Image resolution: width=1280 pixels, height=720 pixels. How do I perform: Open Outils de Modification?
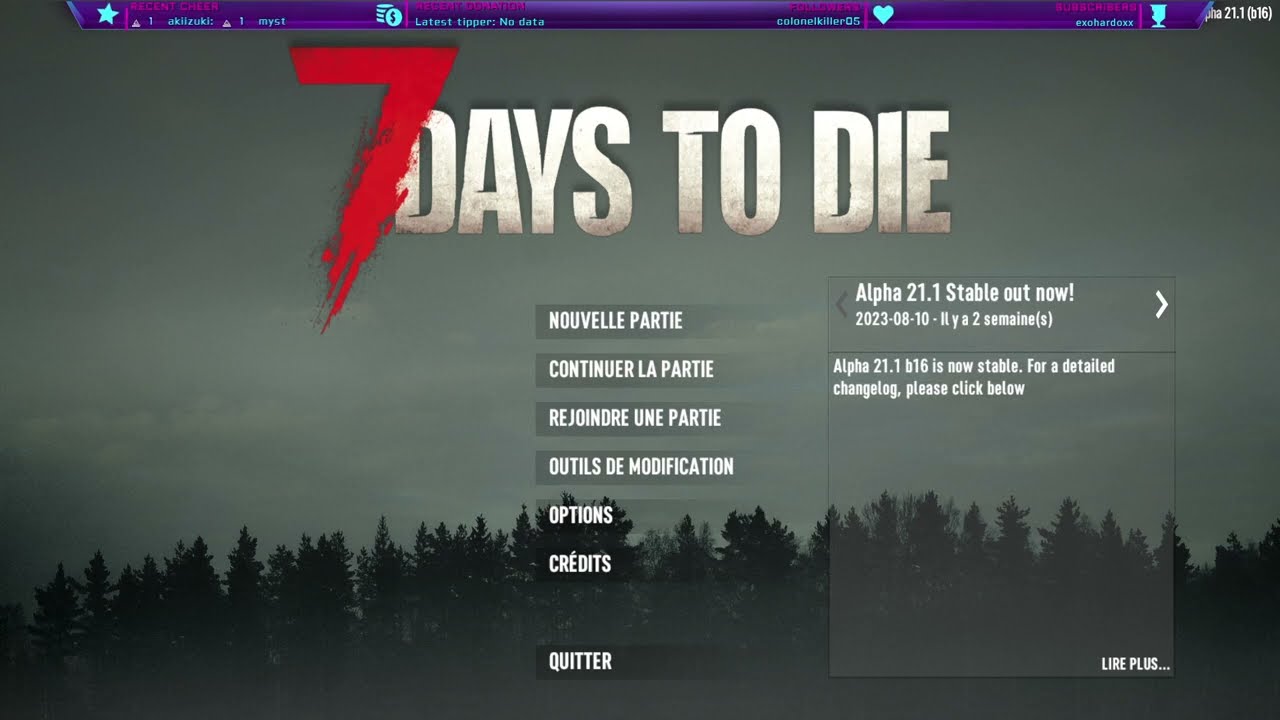tap(640, 466)
